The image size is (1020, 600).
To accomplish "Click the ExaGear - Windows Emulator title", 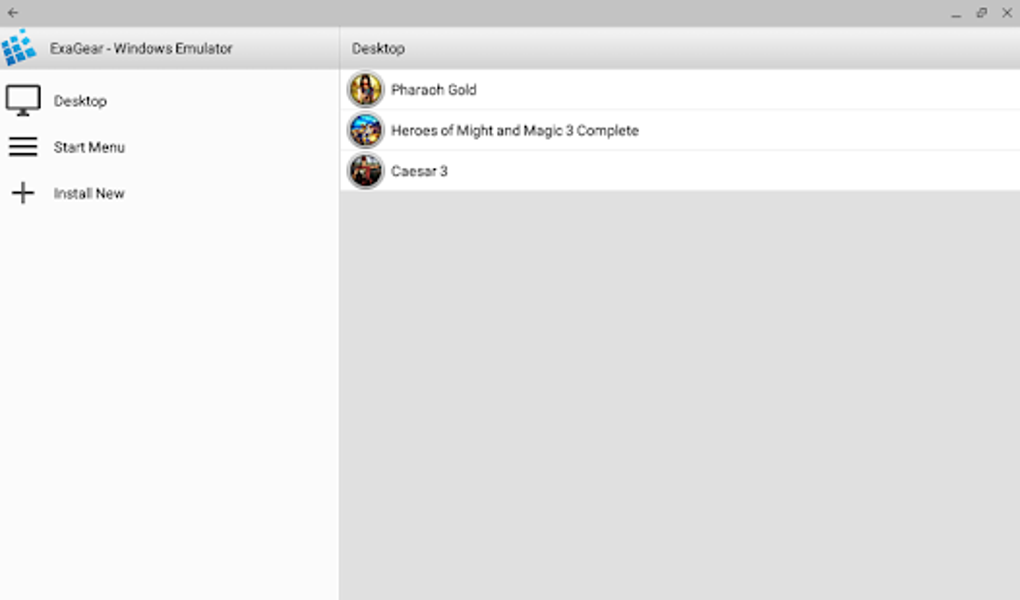I will point(141,48).
